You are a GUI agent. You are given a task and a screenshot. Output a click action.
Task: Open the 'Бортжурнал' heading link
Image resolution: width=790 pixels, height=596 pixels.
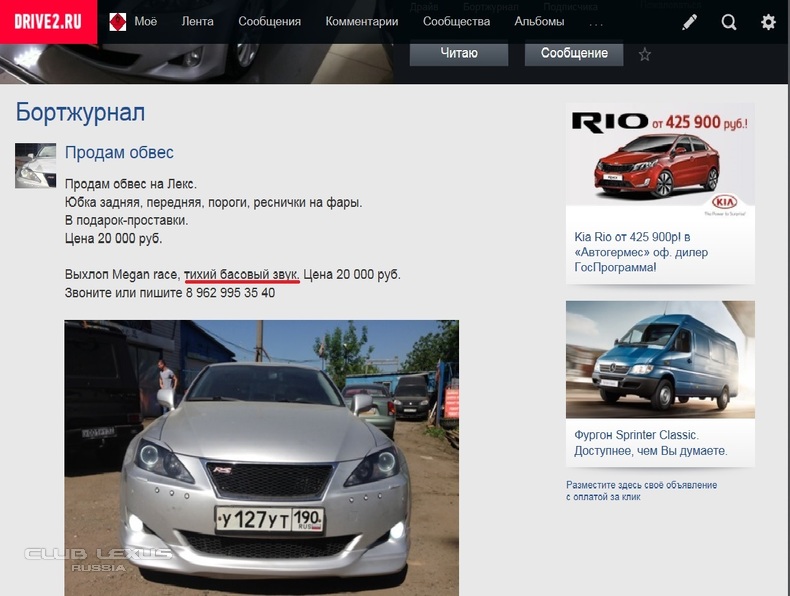[x=80, y=112]
